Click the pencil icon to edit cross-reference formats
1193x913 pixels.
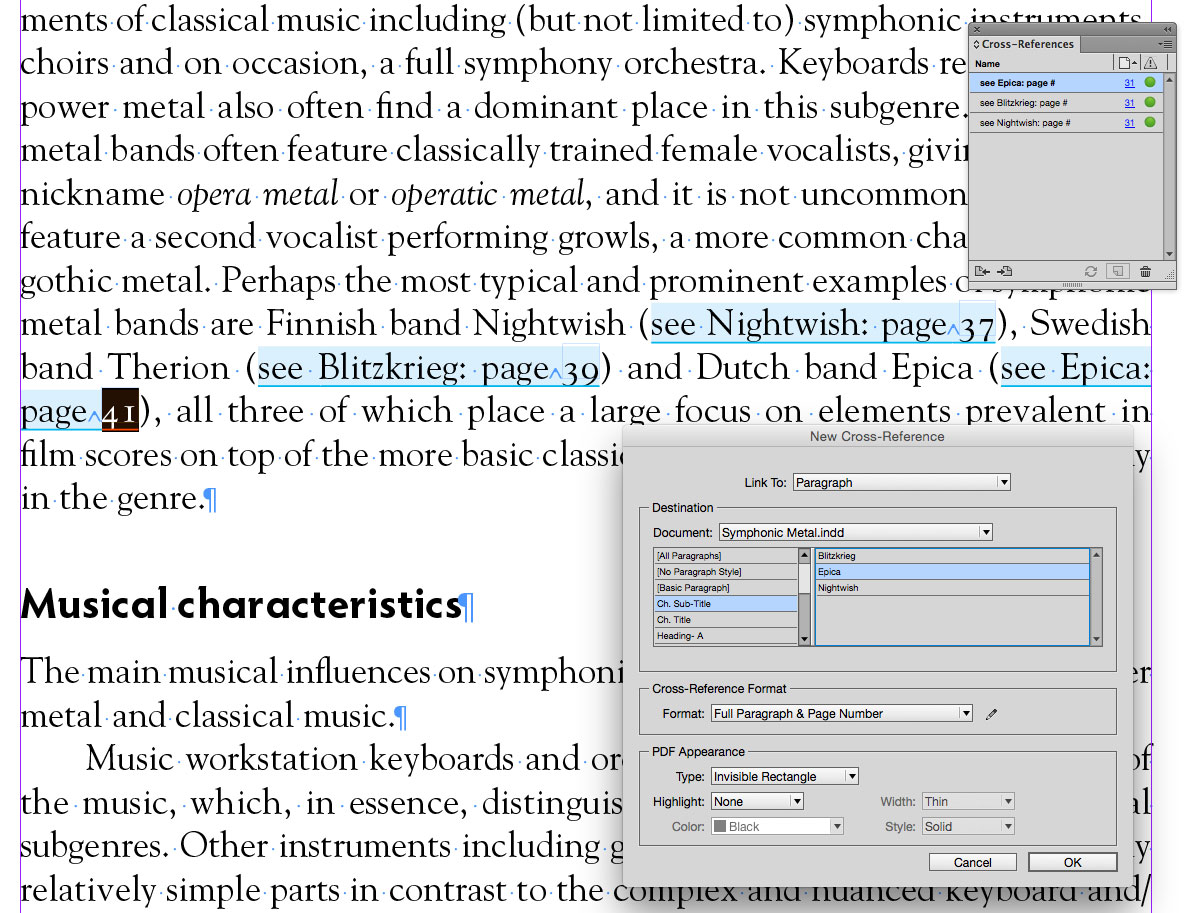(991, 714)
